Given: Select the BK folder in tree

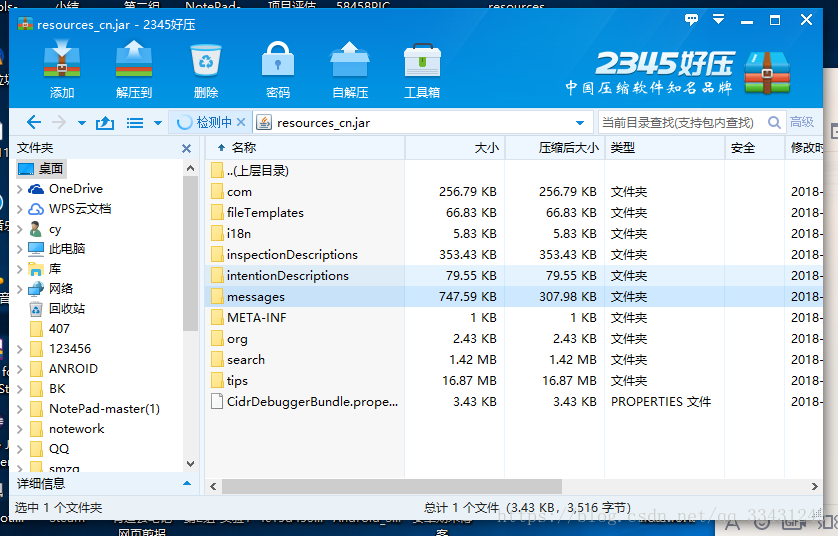Looking at the screenshot, I should (x=47, y=389).
